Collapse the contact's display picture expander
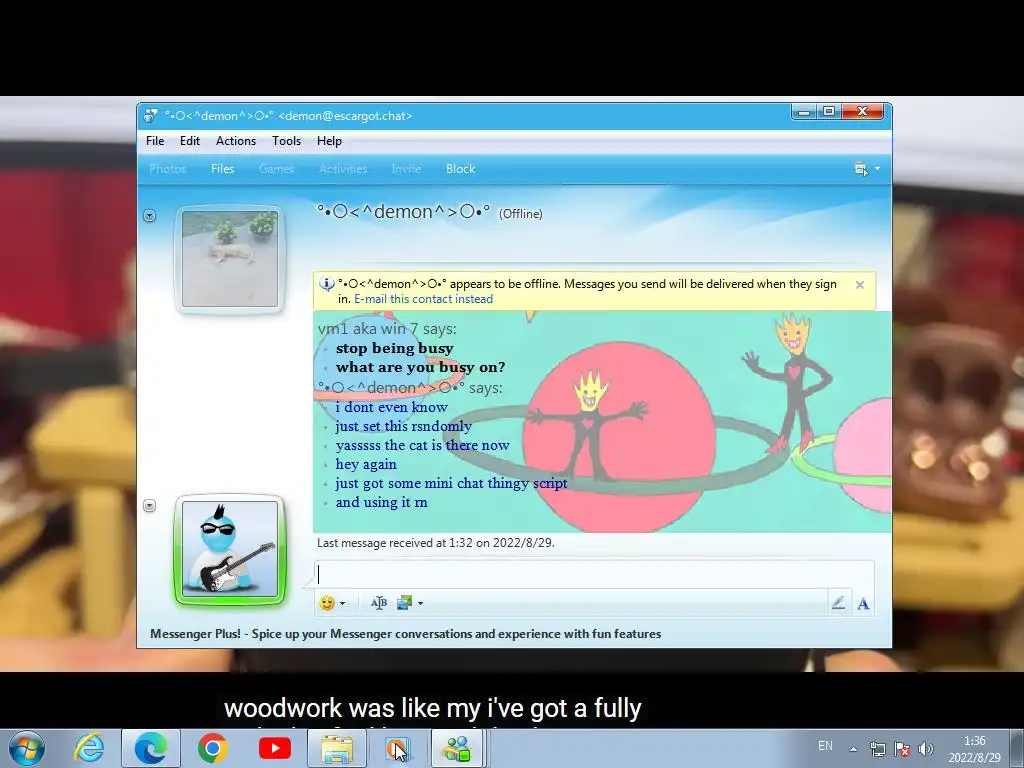This screenshot has height=768, width=1024. pos(150,216)
